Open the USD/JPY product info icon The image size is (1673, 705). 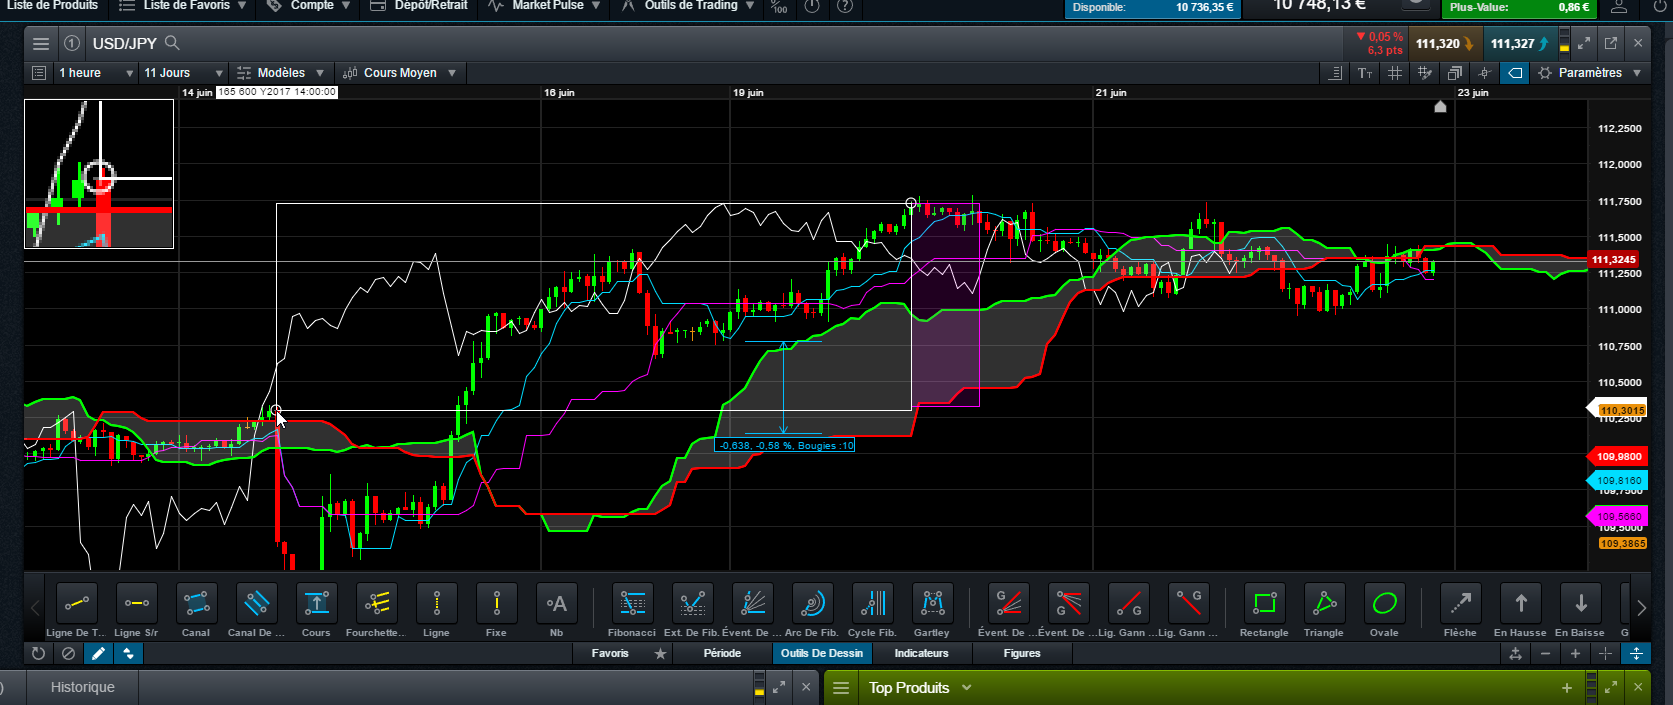pos(72,43)
